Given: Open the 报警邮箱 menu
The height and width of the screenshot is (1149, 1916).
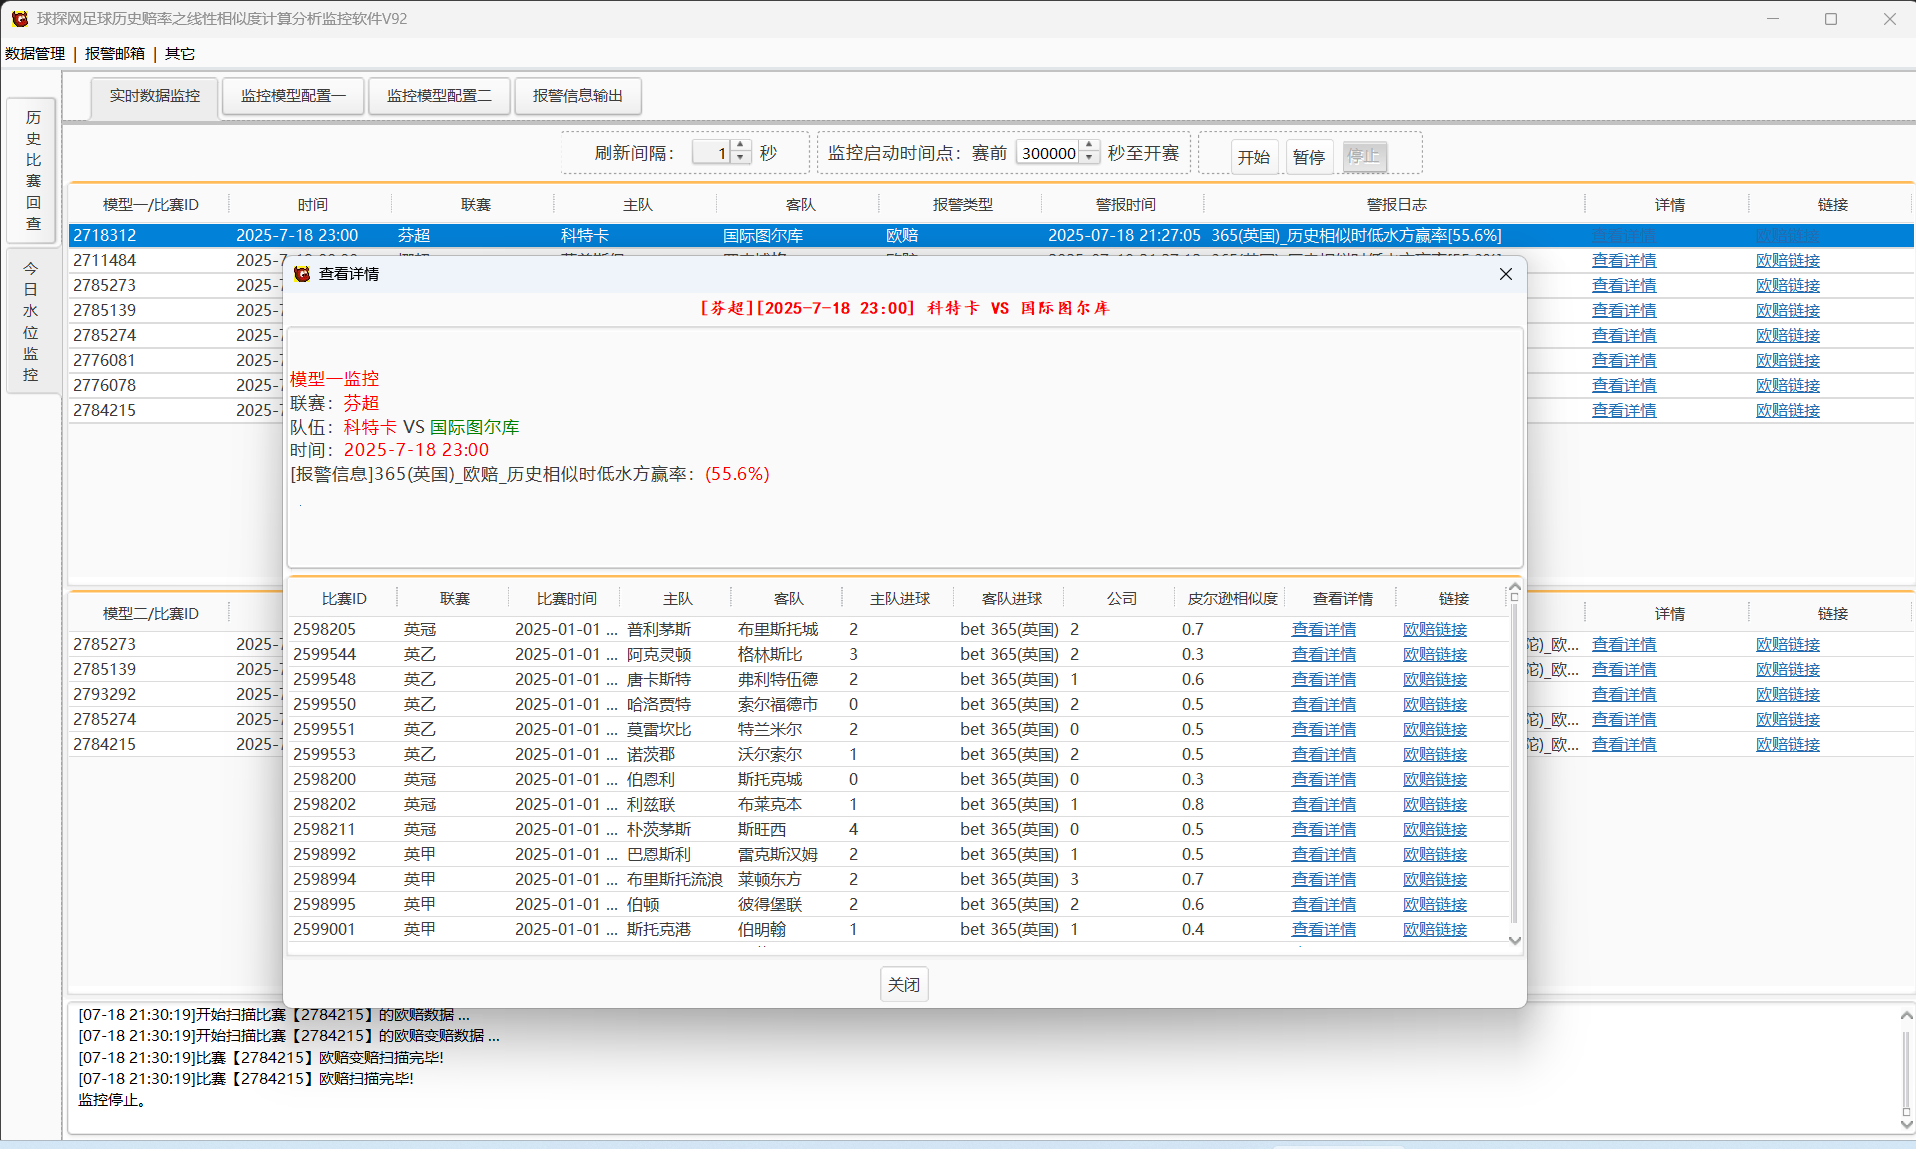Looking at the screenshot, I should click(x=115, y=54).
